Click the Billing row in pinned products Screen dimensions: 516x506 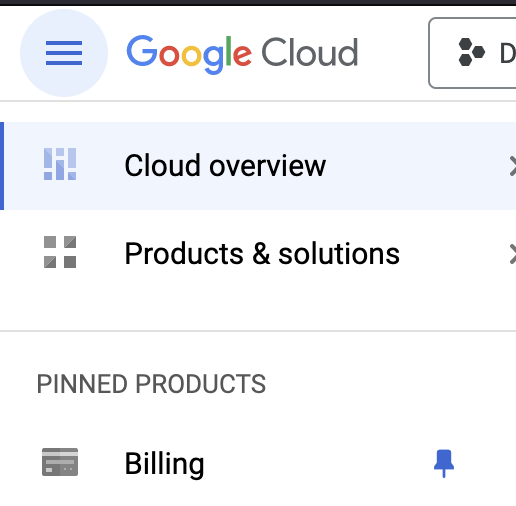tap(258, 463)
